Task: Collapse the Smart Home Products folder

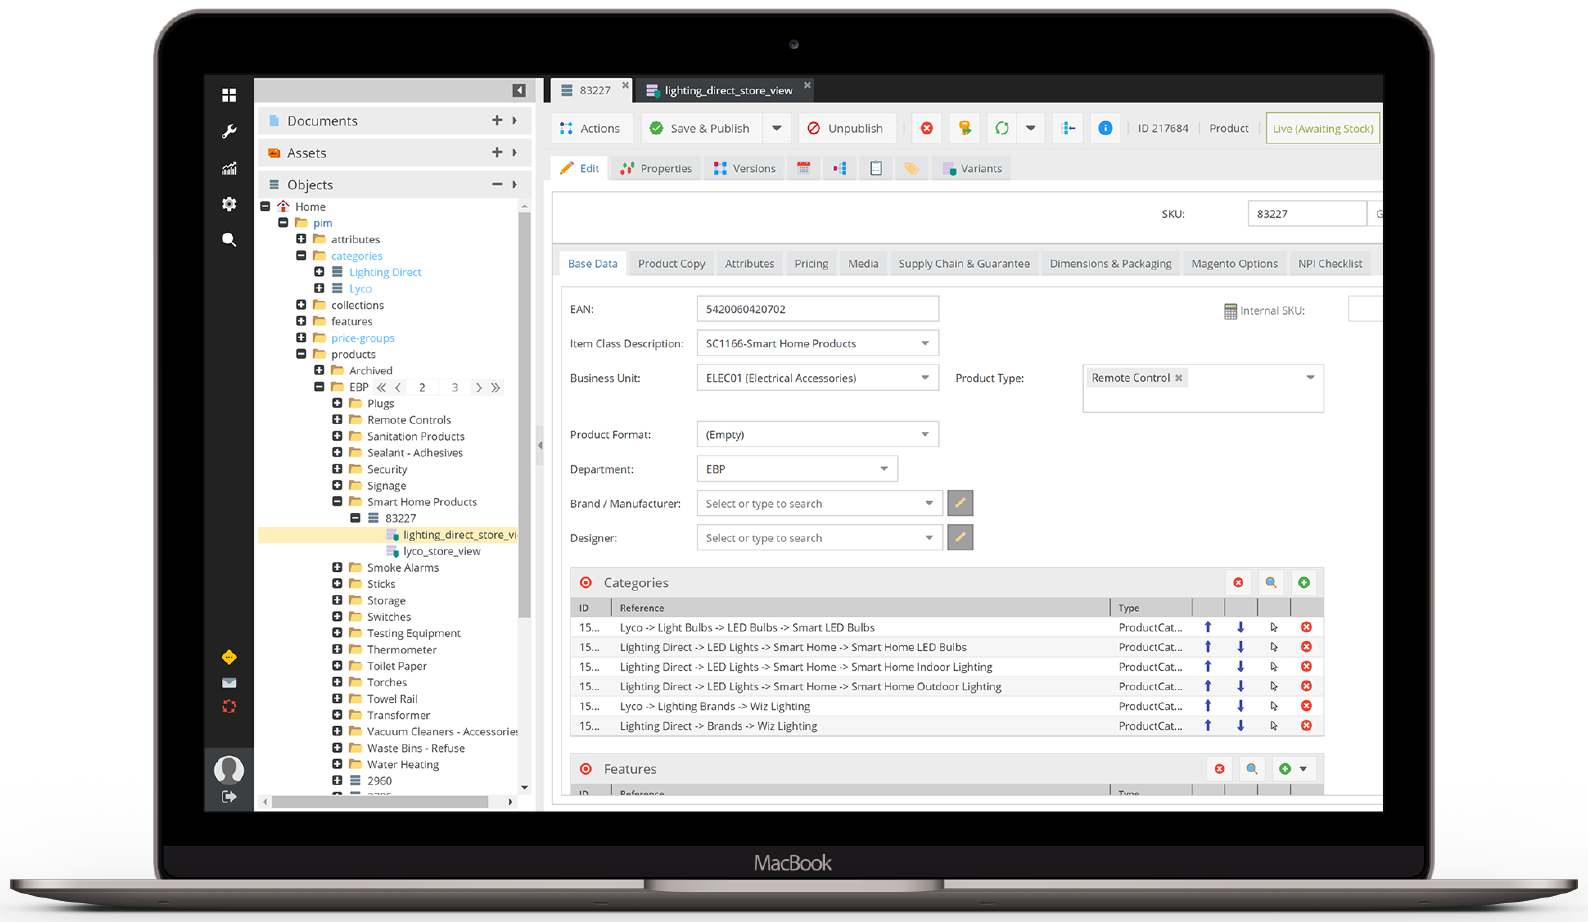Action: (337, 502)
